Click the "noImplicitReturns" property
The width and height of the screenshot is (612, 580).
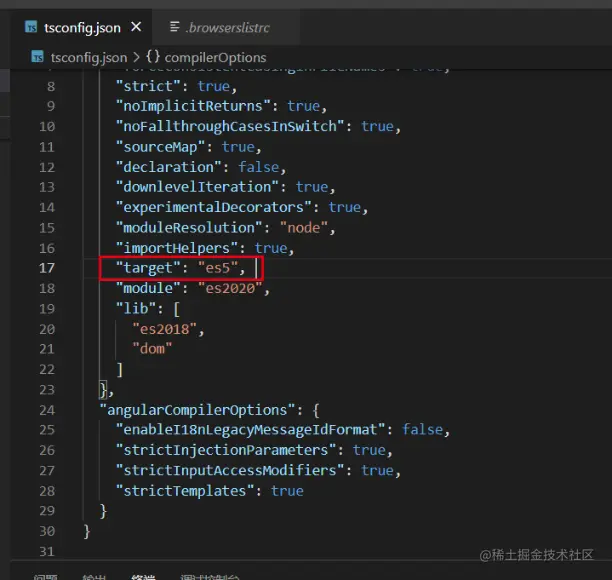coord(193,106)
